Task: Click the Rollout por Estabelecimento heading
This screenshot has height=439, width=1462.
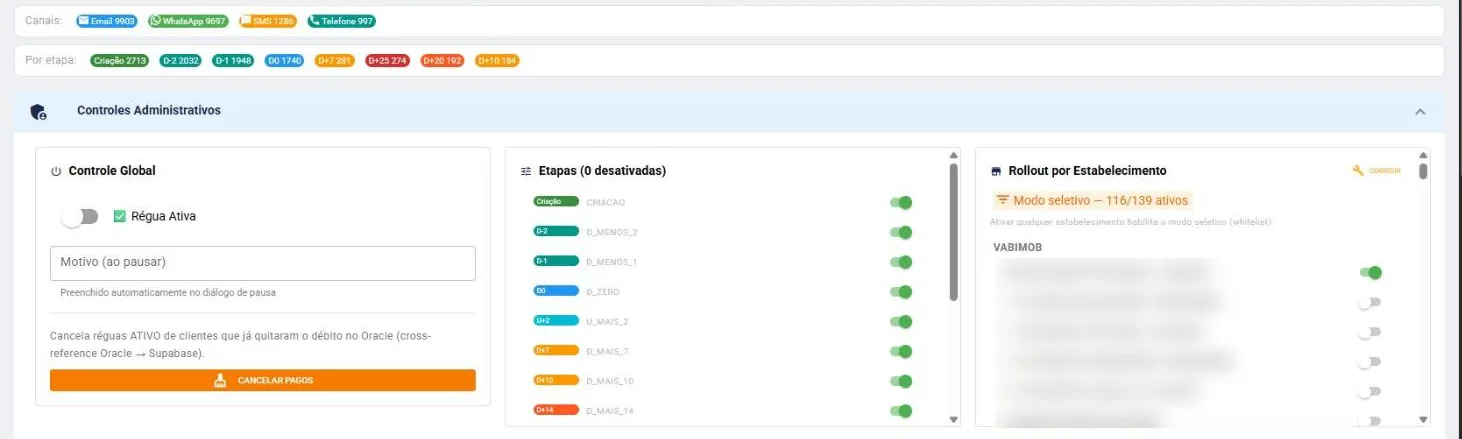Action: [x=1087, y=171]
